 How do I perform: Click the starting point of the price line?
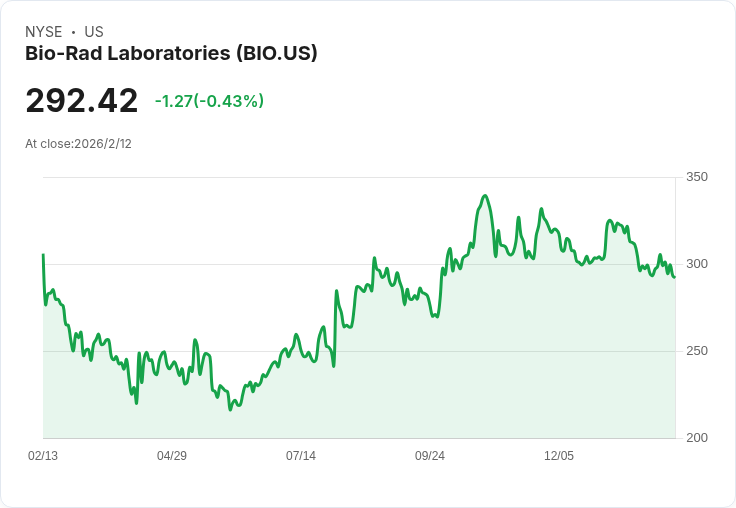point(44,254)
